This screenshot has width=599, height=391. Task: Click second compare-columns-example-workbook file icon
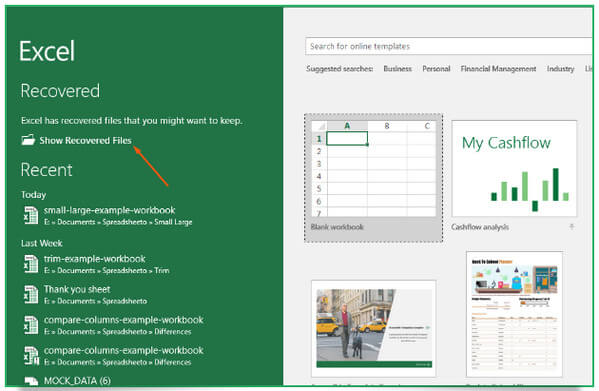[31, 355]
